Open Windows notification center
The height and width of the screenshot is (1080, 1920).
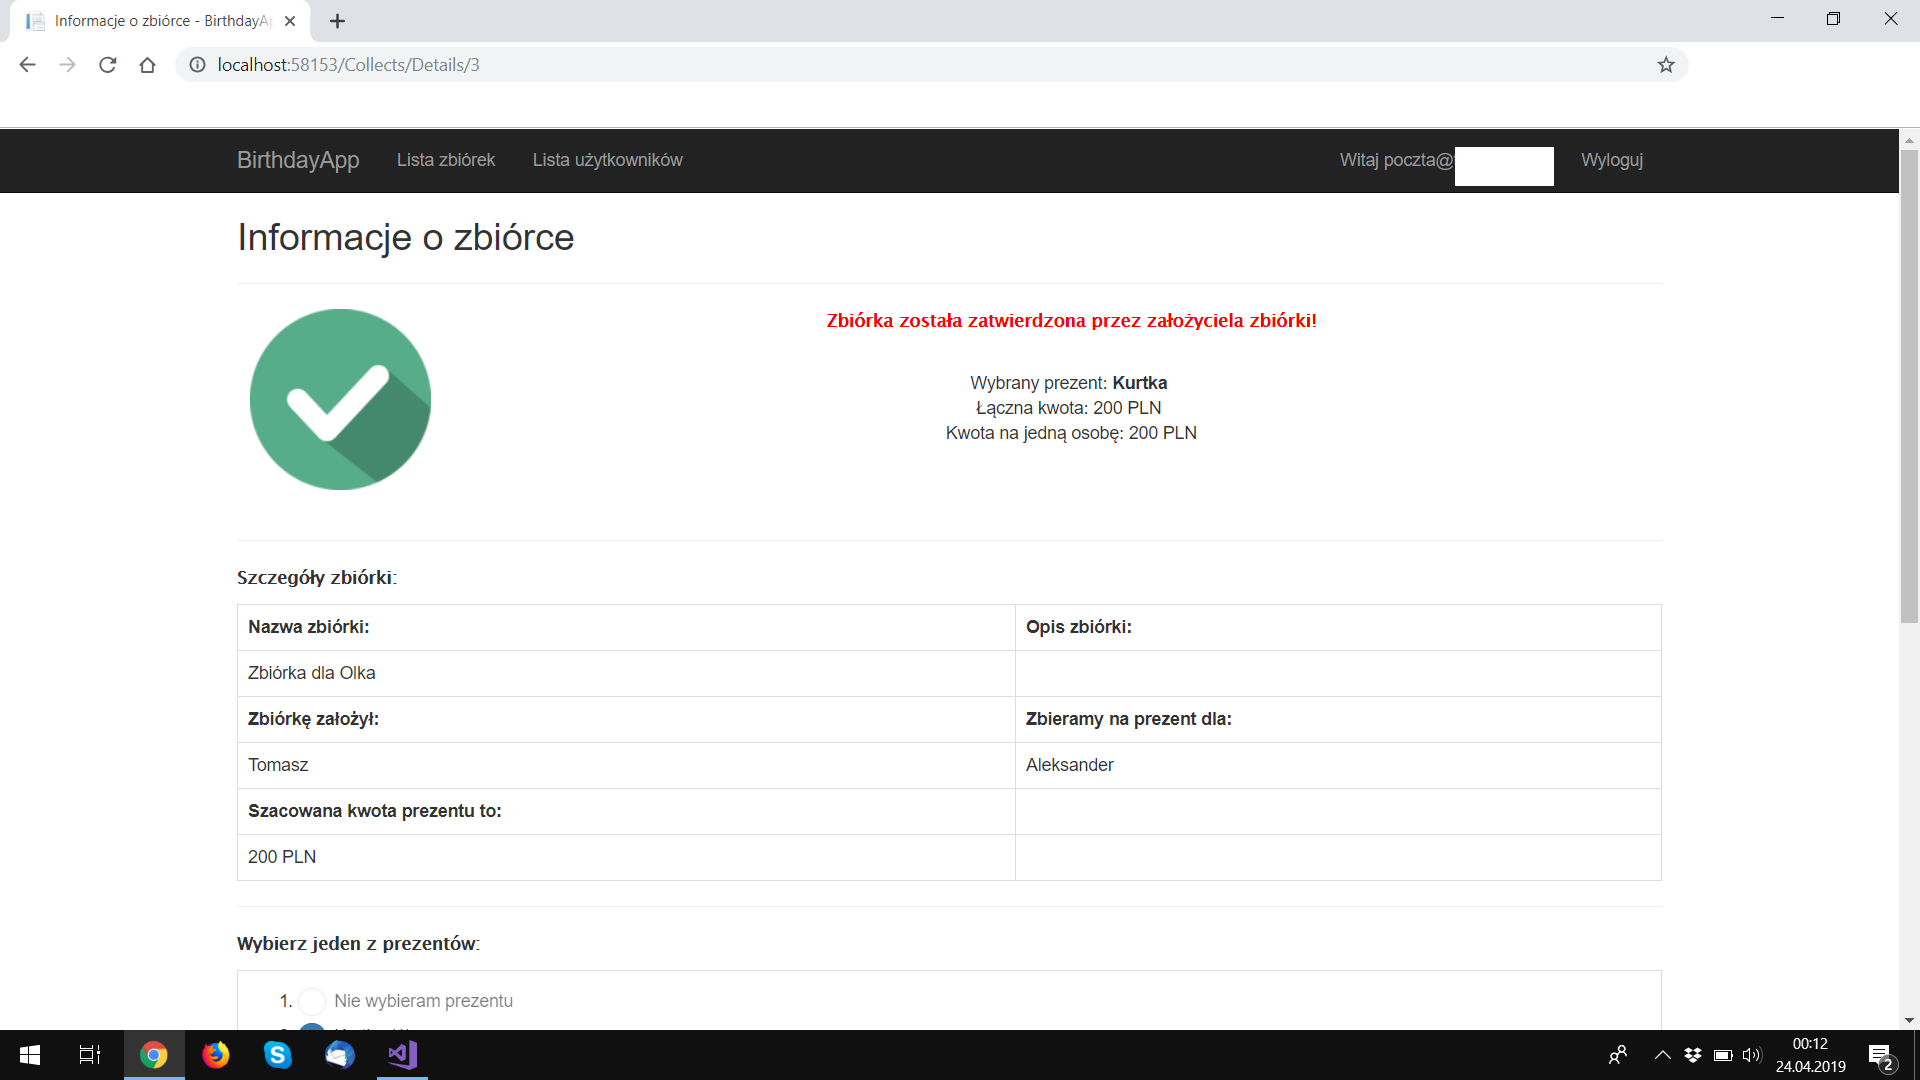pyautogui.click(x=1880, y=1055)
